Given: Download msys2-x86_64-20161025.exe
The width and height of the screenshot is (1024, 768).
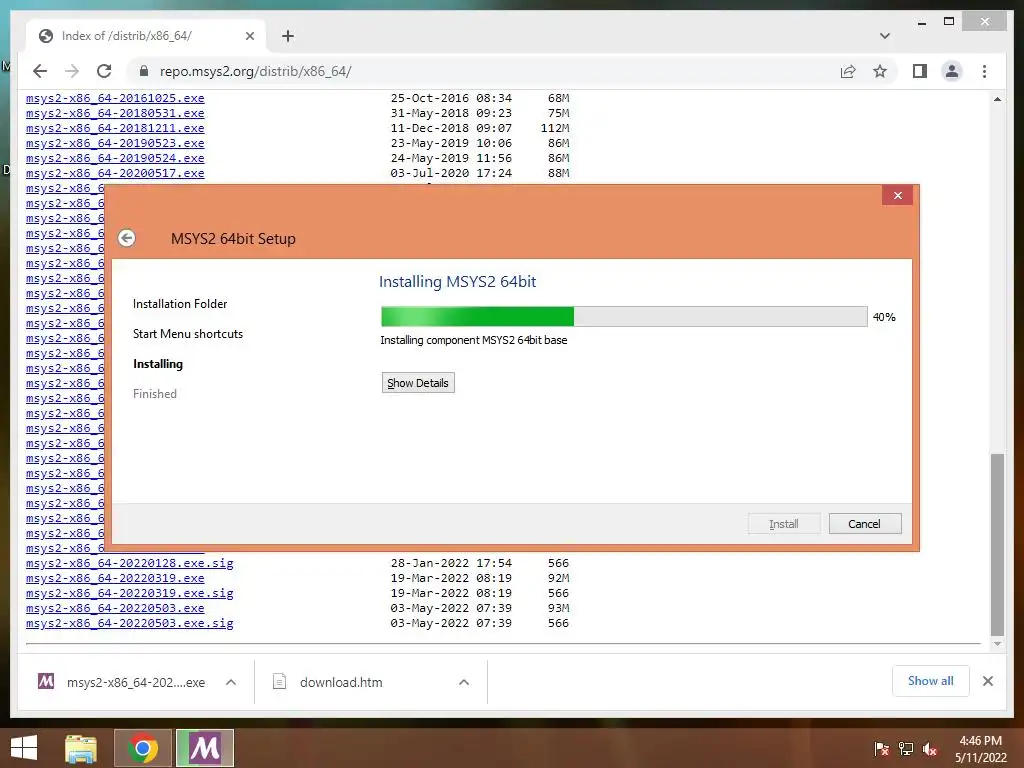Looking at the screenshot, I should (x=115, y=98).
